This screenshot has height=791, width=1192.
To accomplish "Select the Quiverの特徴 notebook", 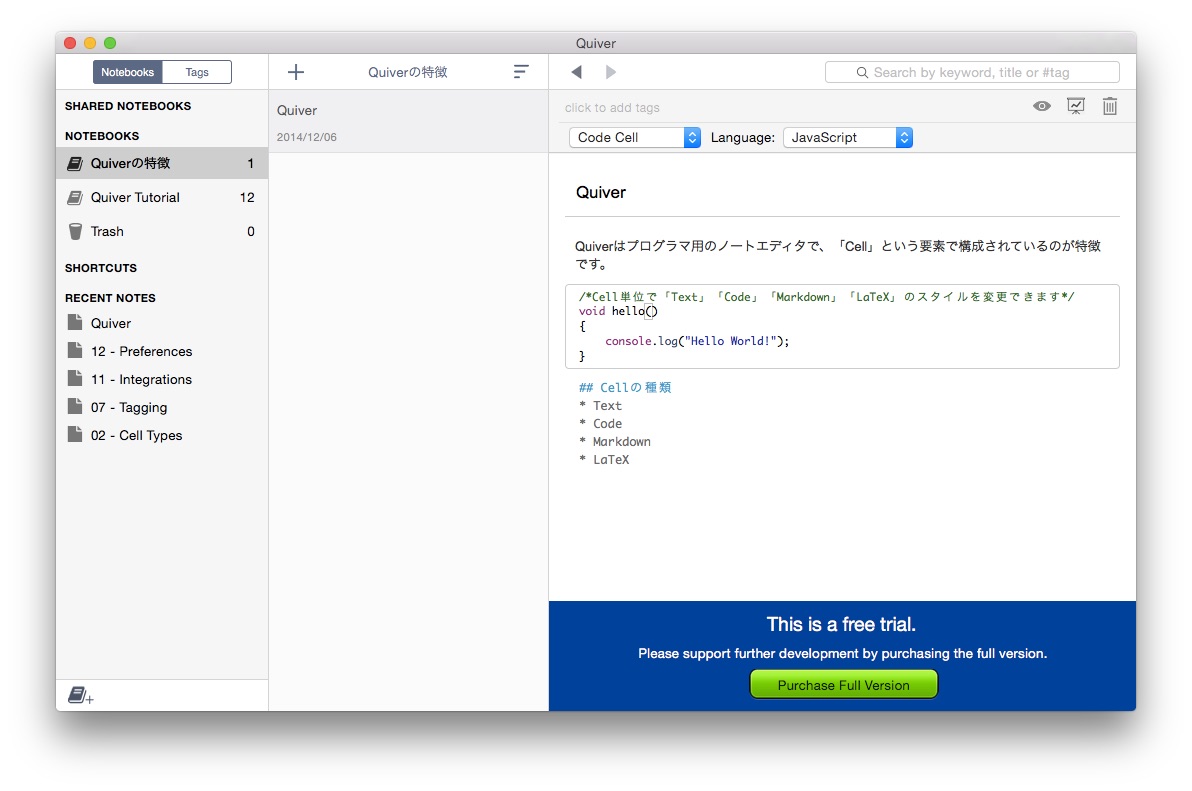I will click(x=162, y=163).
